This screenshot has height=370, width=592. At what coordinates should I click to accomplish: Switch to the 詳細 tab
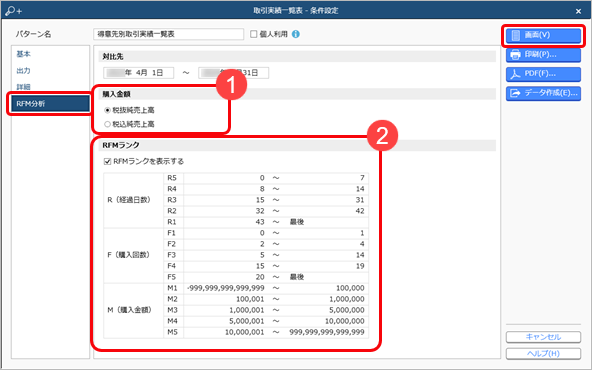[x=23, y=87]
